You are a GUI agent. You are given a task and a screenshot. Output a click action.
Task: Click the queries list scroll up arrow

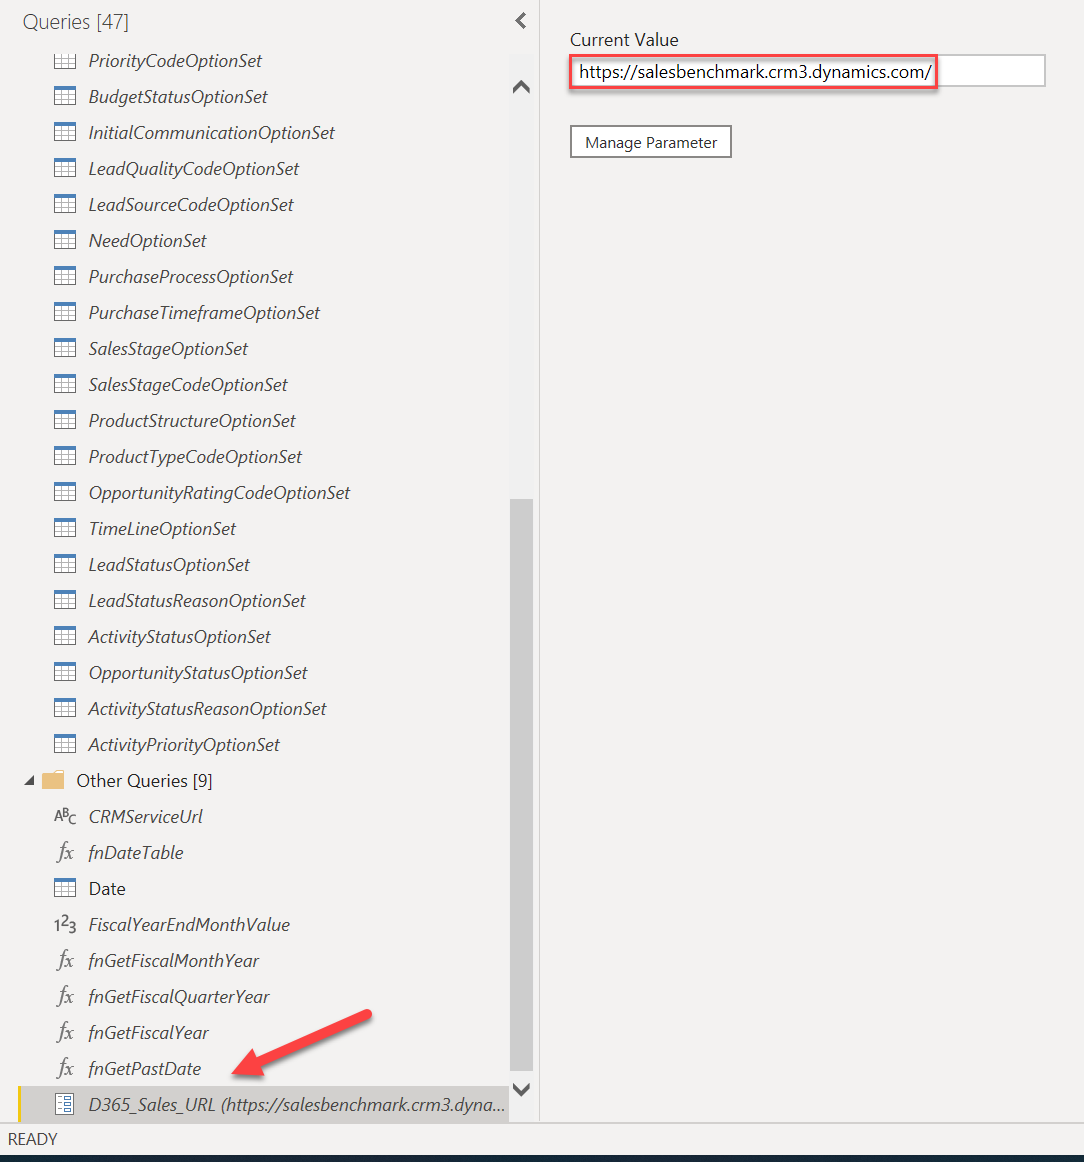[x=521, y=87]
